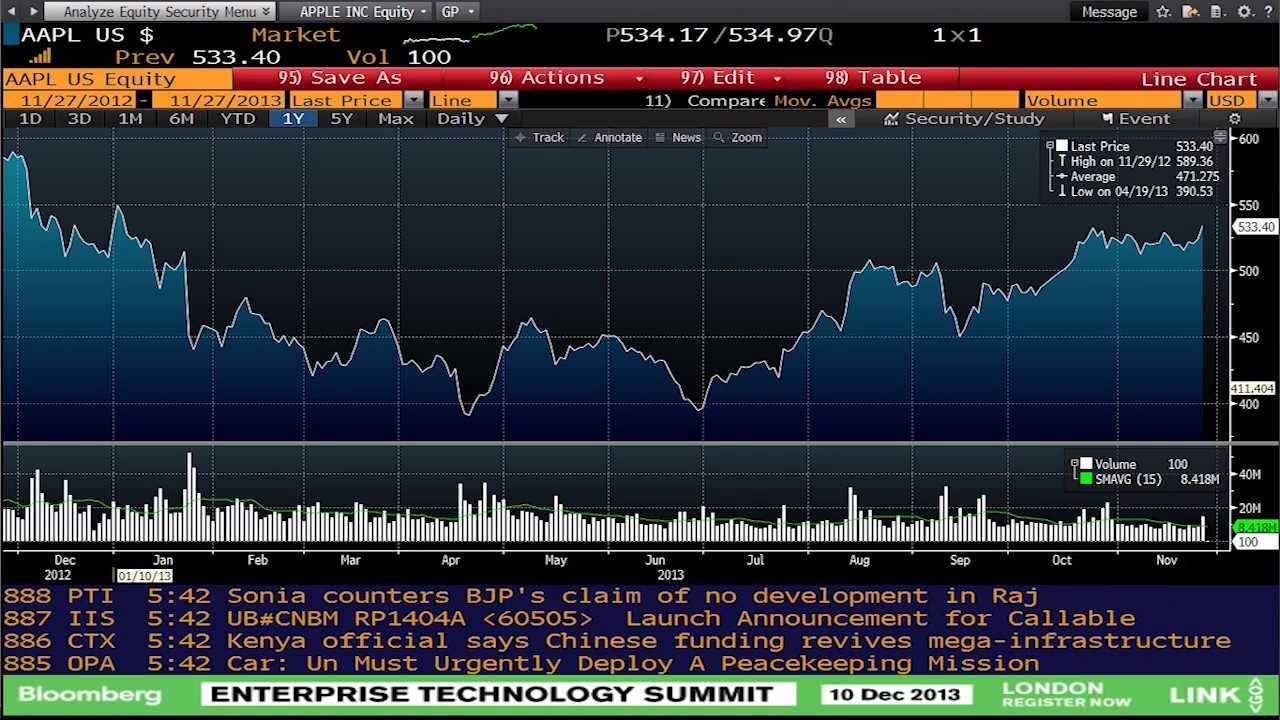
Task: Select the Annotate pencil tool
Action: pos(610,137)
